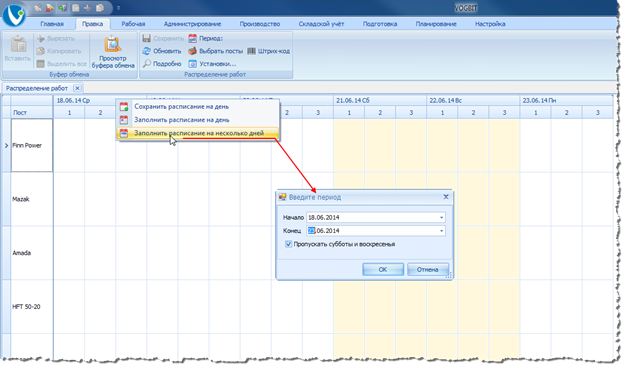Screen dimensions: 624x366
Task: Open the Складской учёт ribbon tab
Action: [321, 24]
